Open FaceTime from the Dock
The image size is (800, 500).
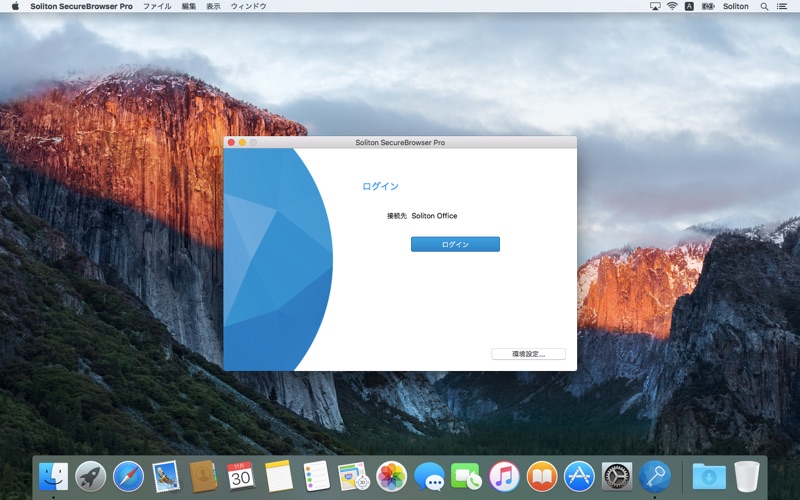click(x=466, y=477)
